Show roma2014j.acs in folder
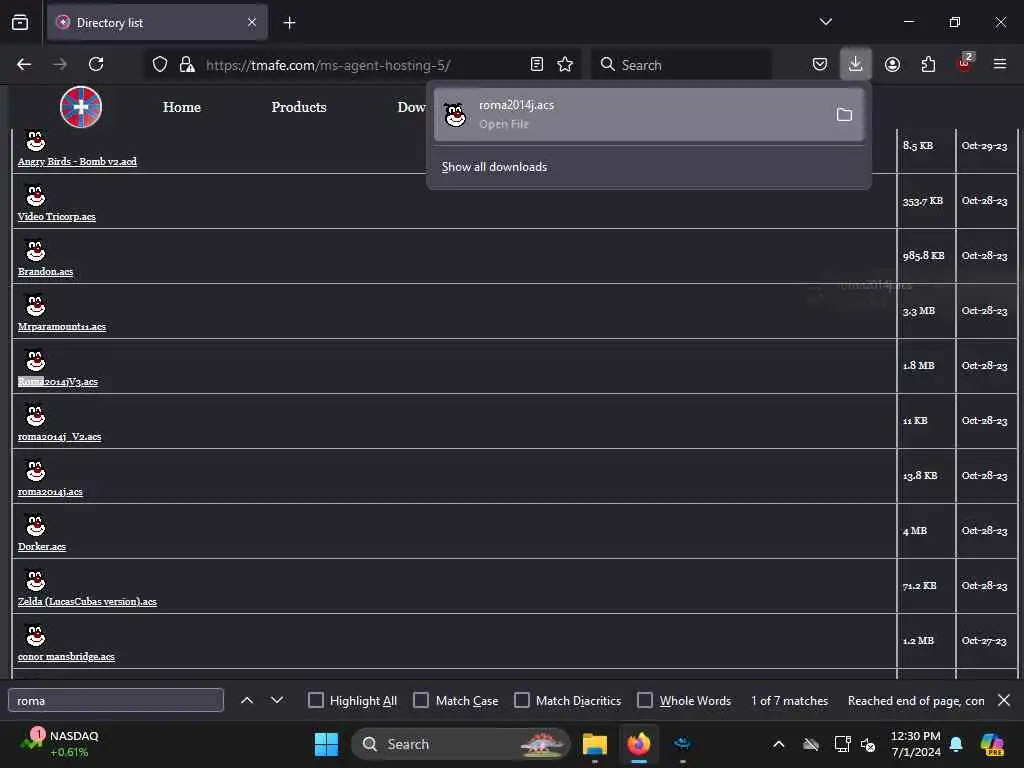The image size is (1024, 768). (844, 114)
